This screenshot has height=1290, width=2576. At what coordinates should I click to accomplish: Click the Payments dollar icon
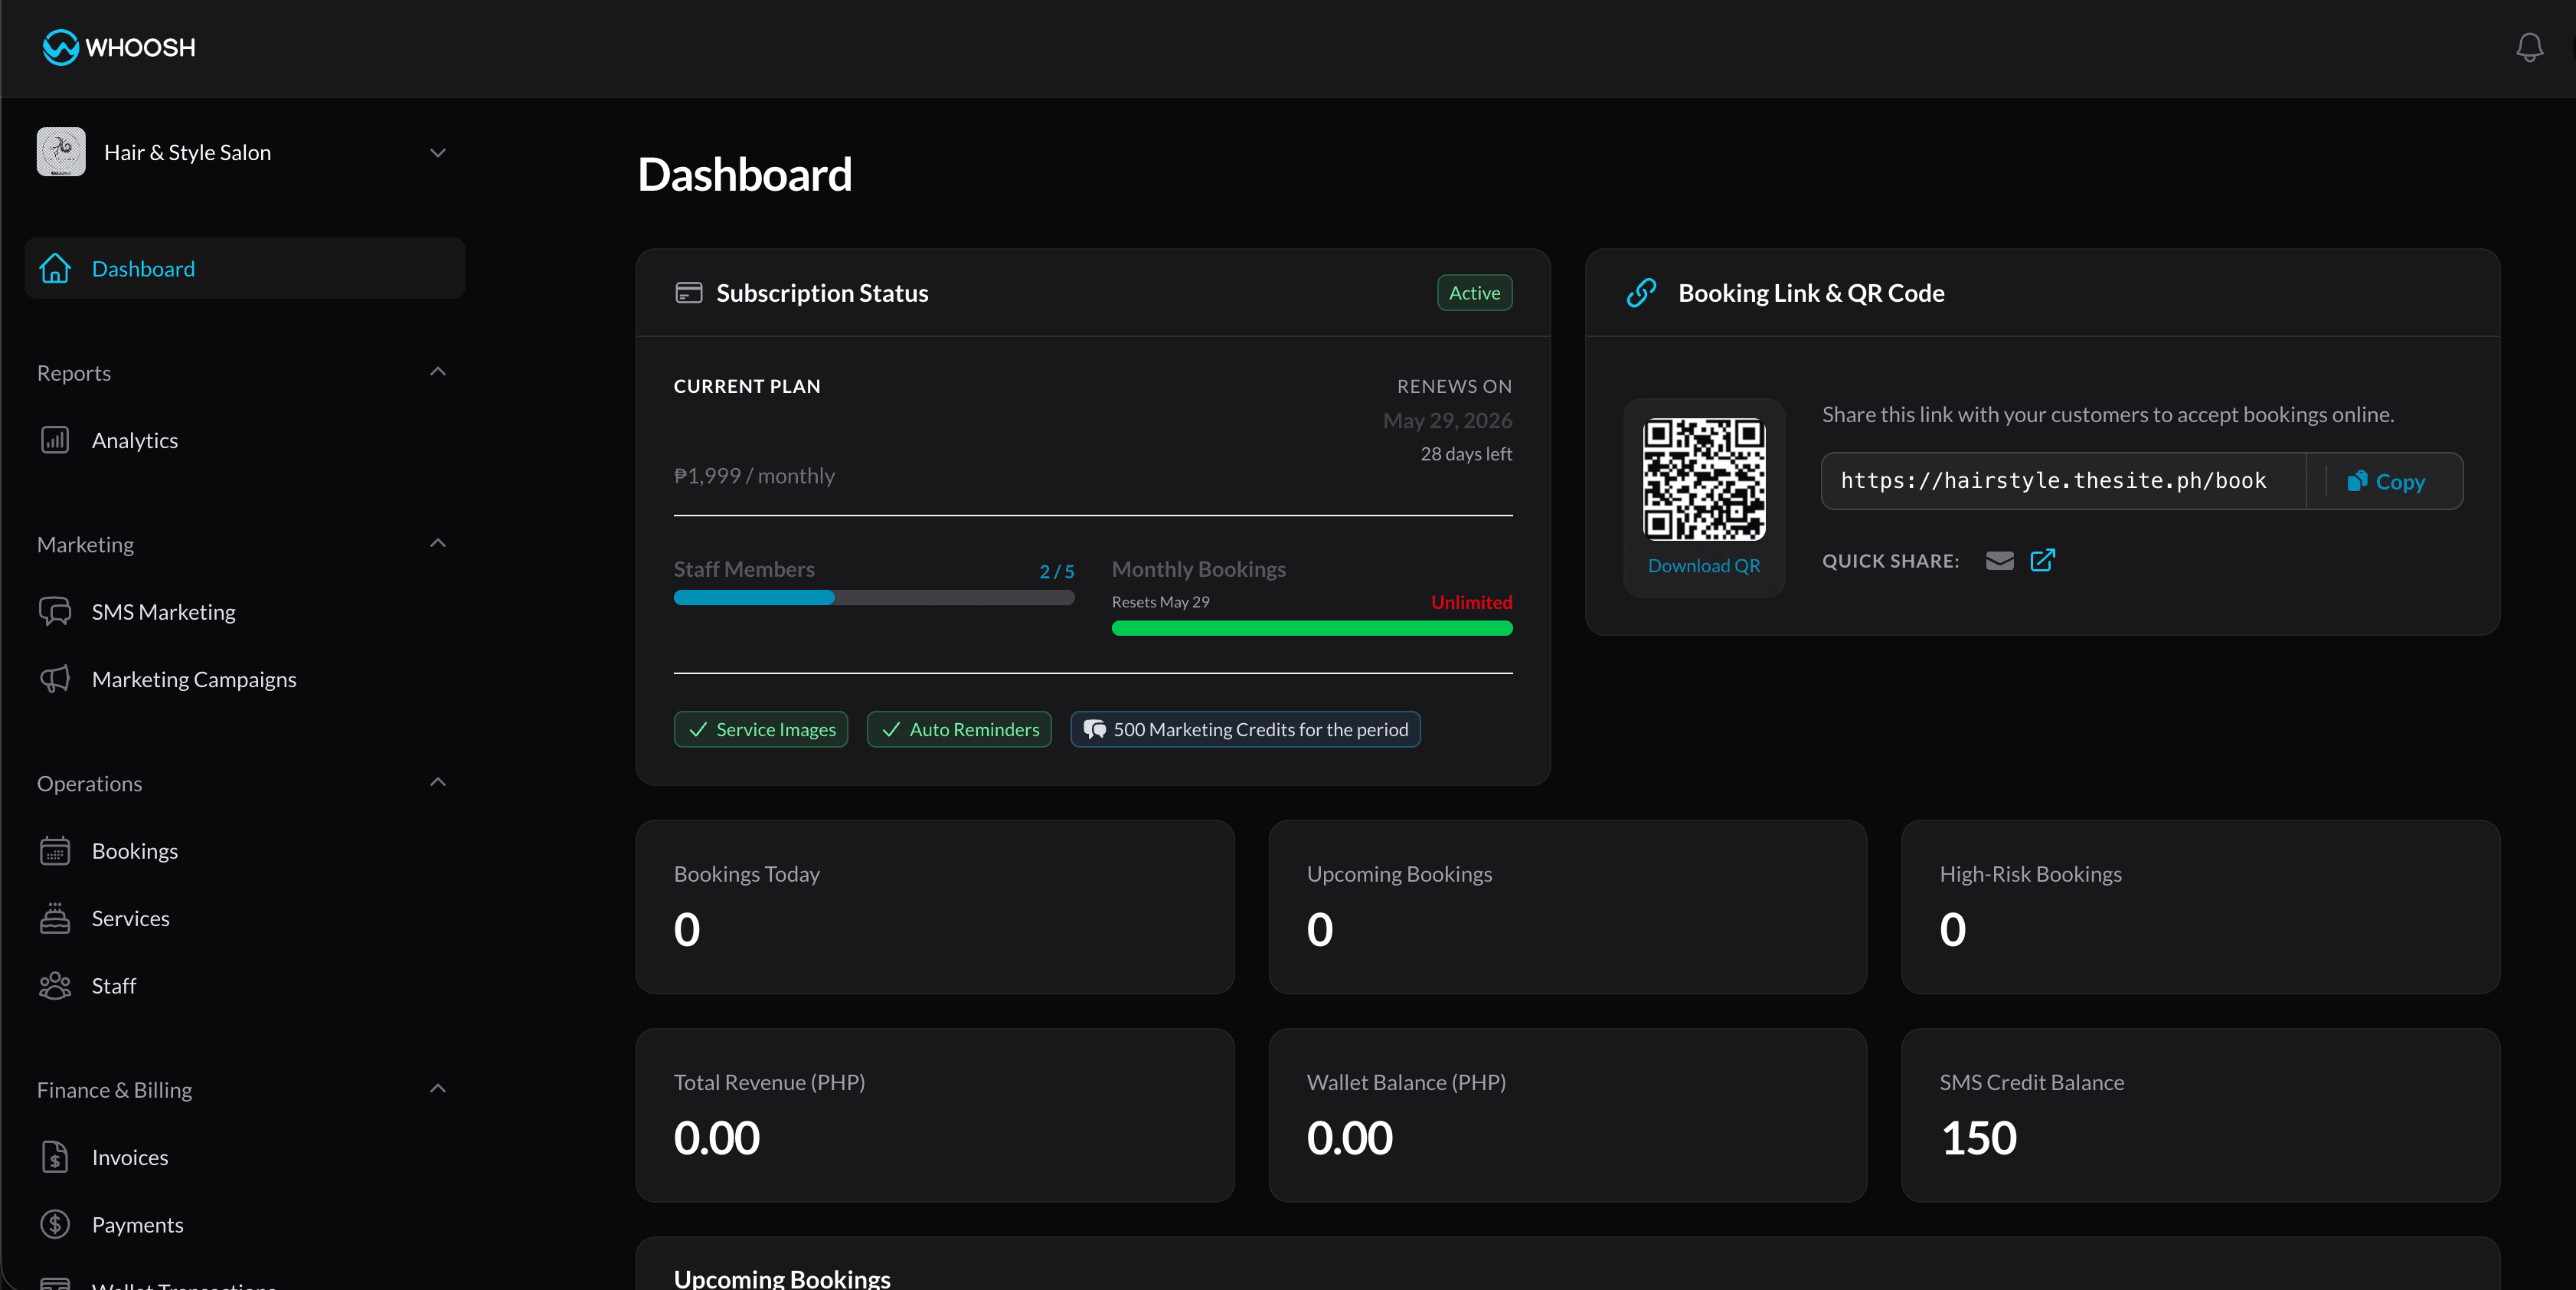55,1224
